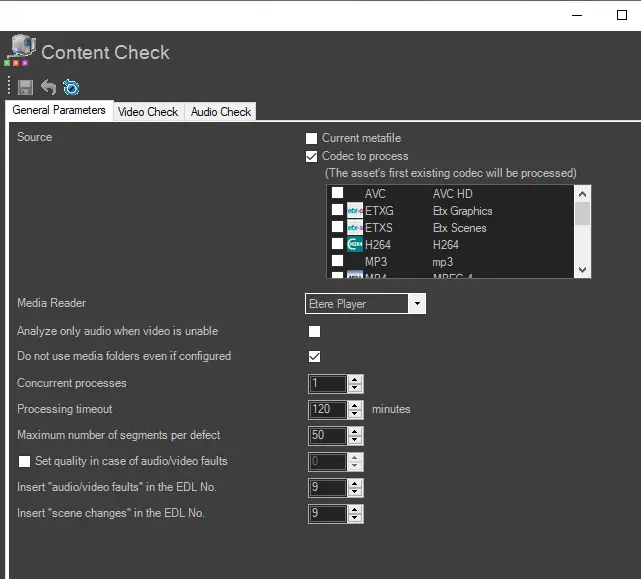Viewport: 641px width, 579px height.
Task: Switch to the Video Check tab
Action: pyautogui.click(x=148, y=112)
